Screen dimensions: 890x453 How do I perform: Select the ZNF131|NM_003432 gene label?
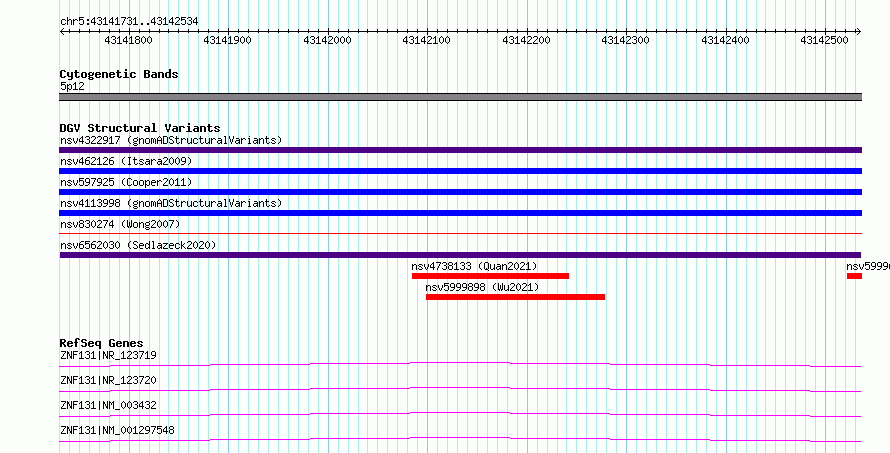coord(108,405)
